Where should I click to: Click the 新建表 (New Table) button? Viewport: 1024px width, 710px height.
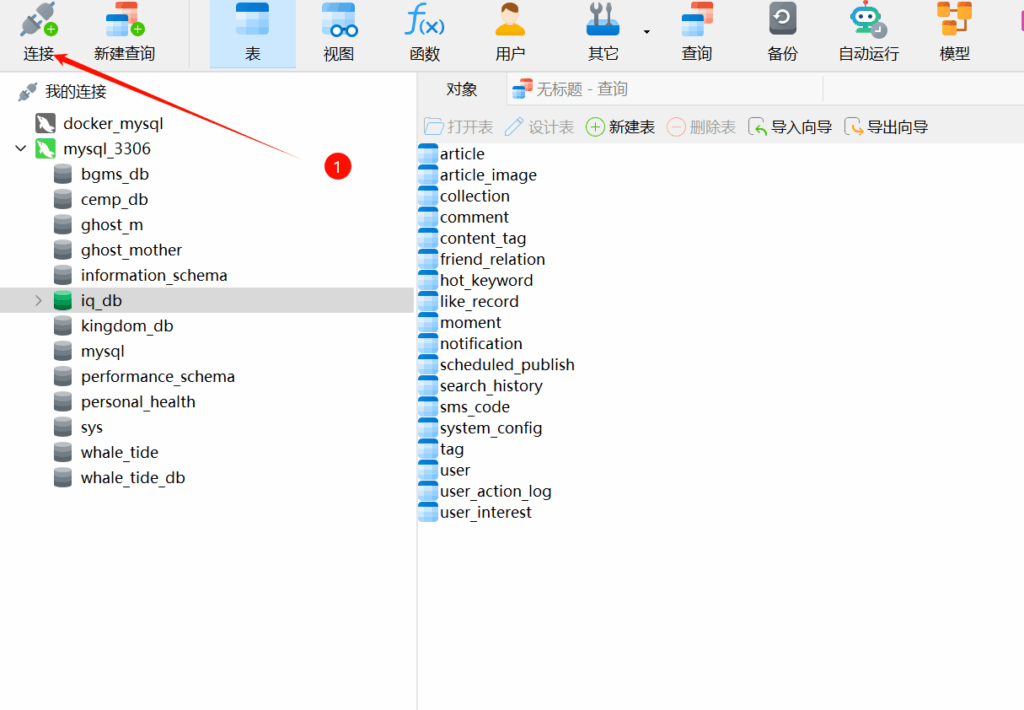coord(621,127)
